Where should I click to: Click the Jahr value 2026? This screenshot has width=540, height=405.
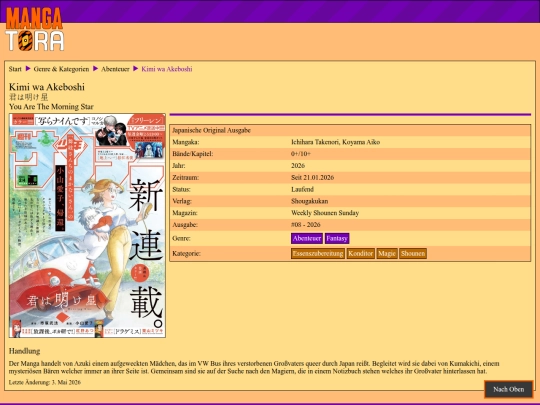298,166
